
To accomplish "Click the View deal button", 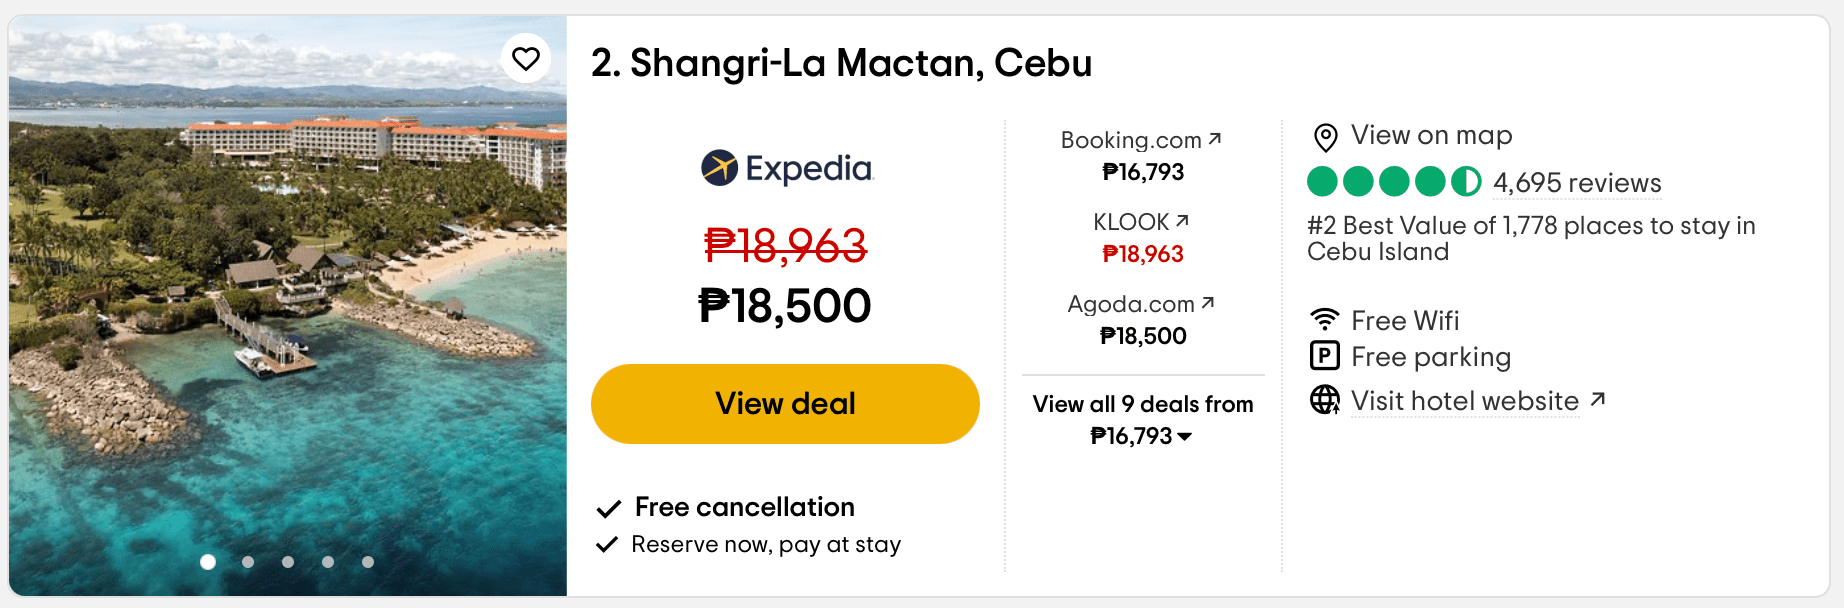I will coord(785,404).
